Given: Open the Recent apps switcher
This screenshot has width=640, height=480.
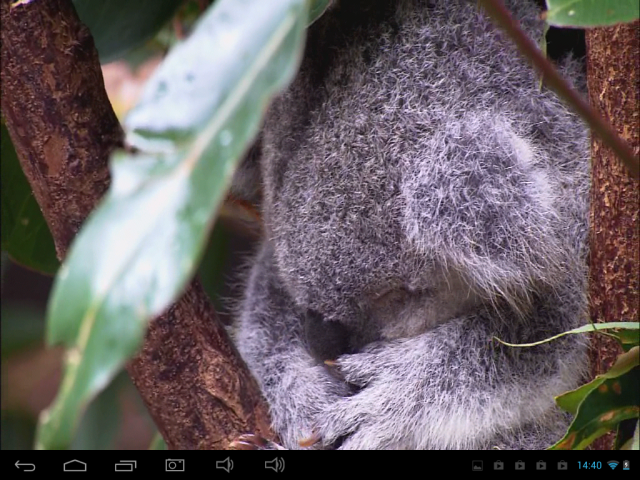Looking at the screenshot, I should 125,465.
